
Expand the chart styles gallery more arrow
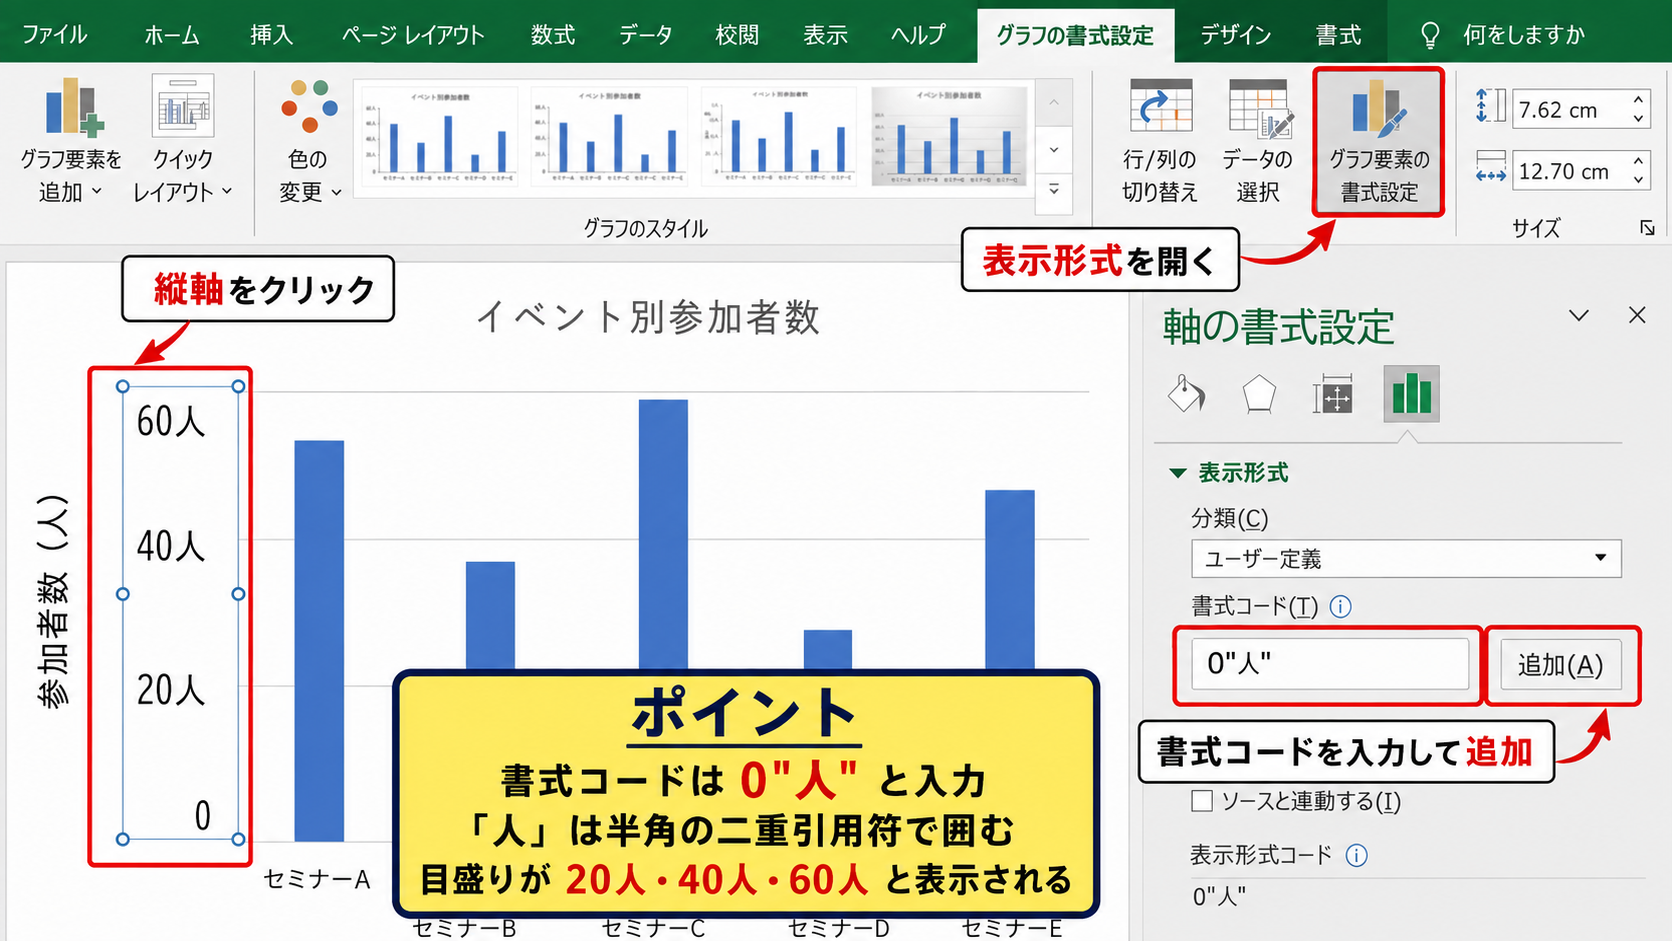pos(1054,189)
